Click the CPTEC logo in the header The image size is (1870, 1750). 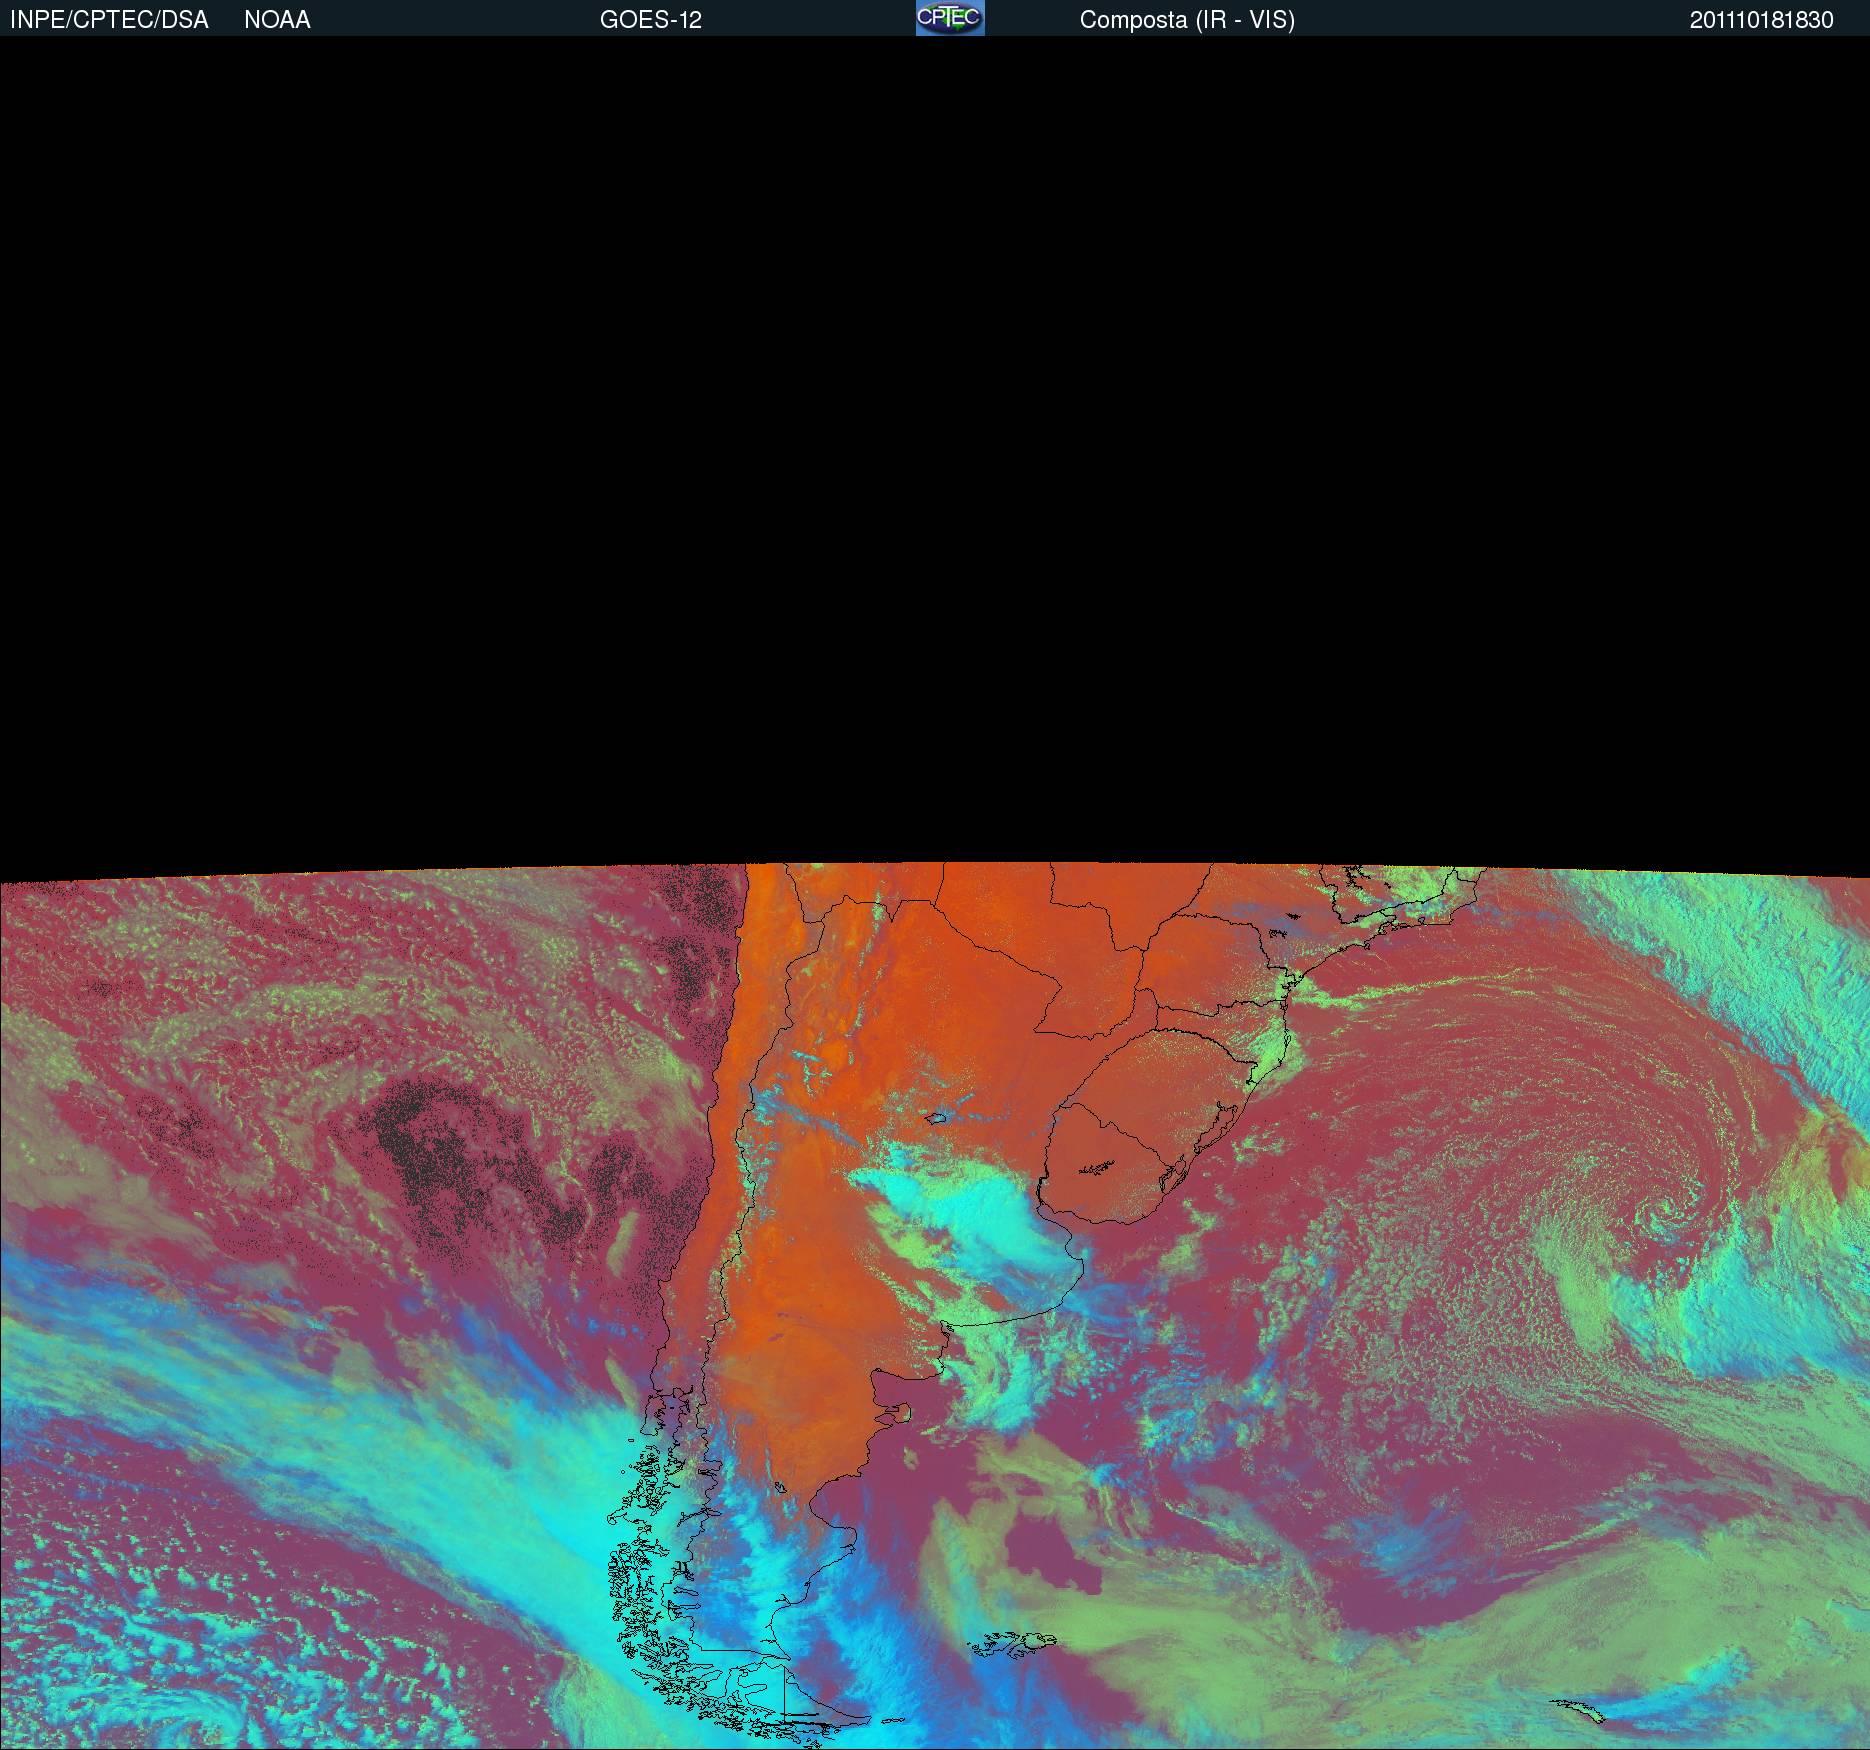(x=949, y=18)
